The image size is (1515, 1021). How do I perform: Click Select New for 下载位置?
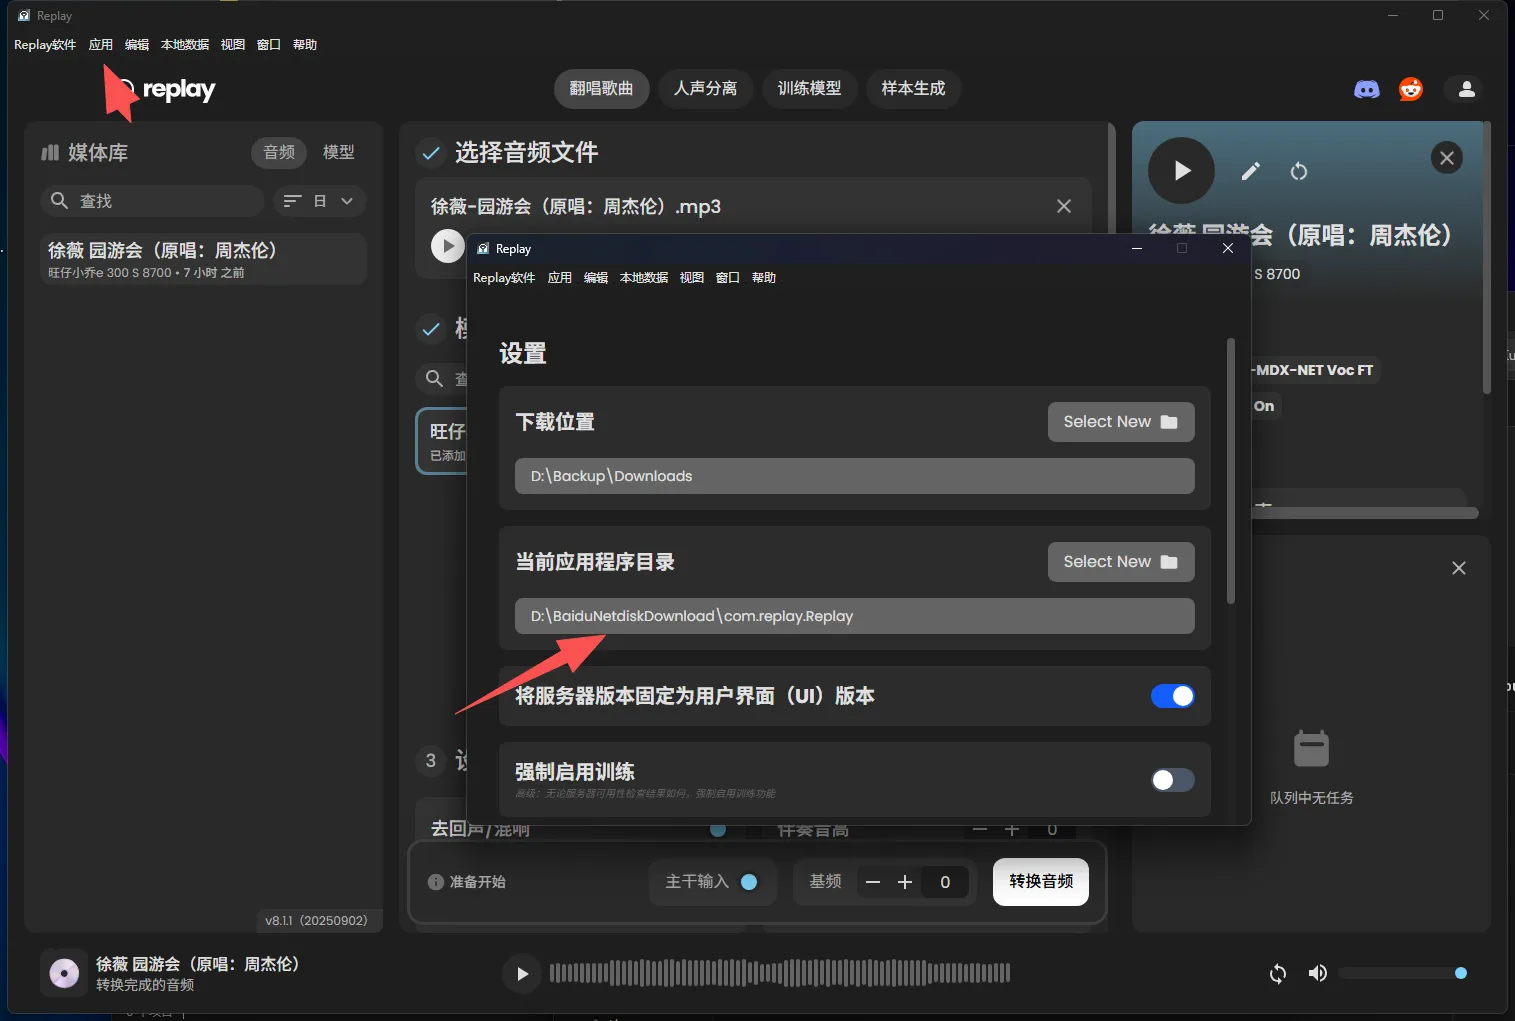[1119, 421]
